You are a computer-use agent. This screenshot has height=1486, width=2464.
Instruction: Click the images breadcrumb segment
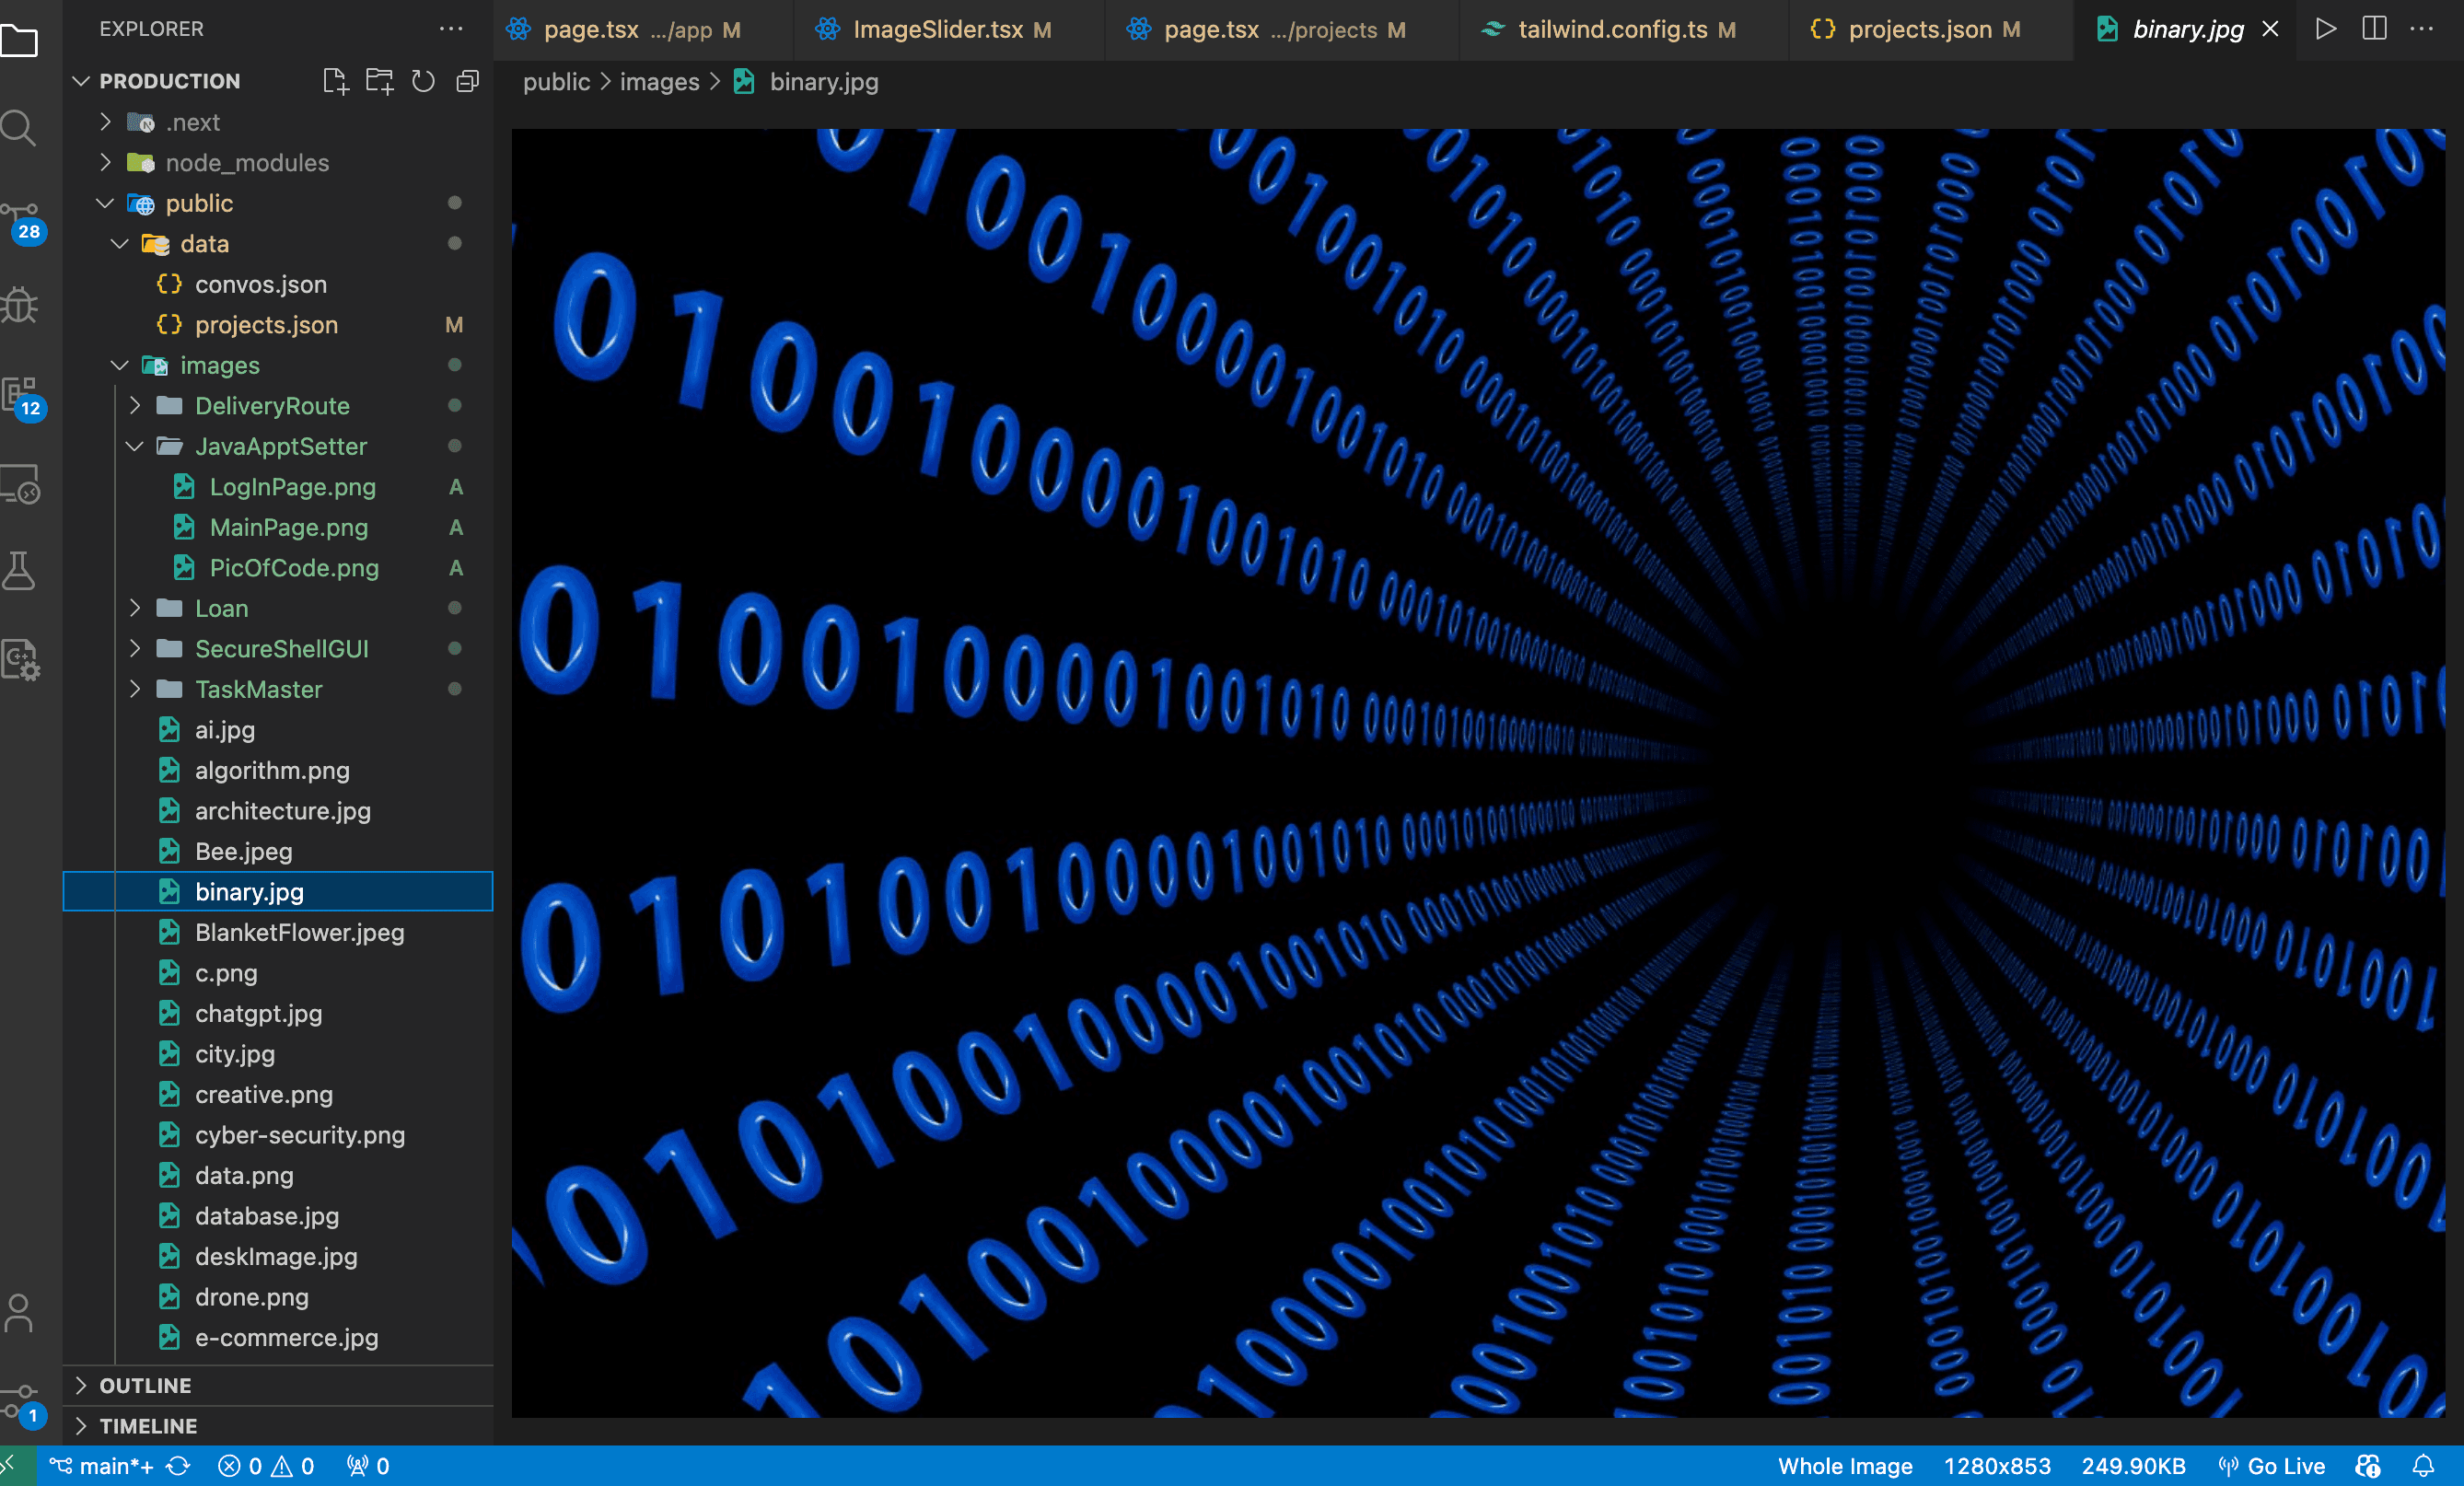click(659, 82)
